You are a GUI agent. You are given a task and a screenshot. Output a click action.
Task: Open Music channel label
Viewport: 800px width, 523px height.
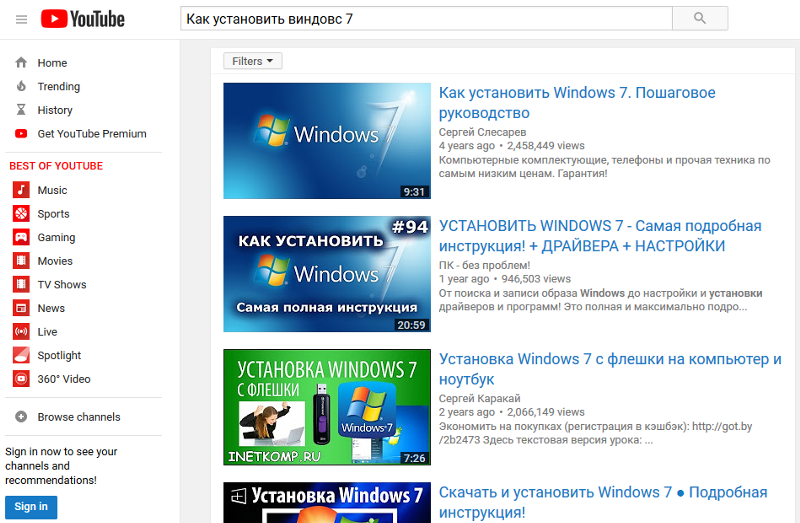(x=52, y=190)
